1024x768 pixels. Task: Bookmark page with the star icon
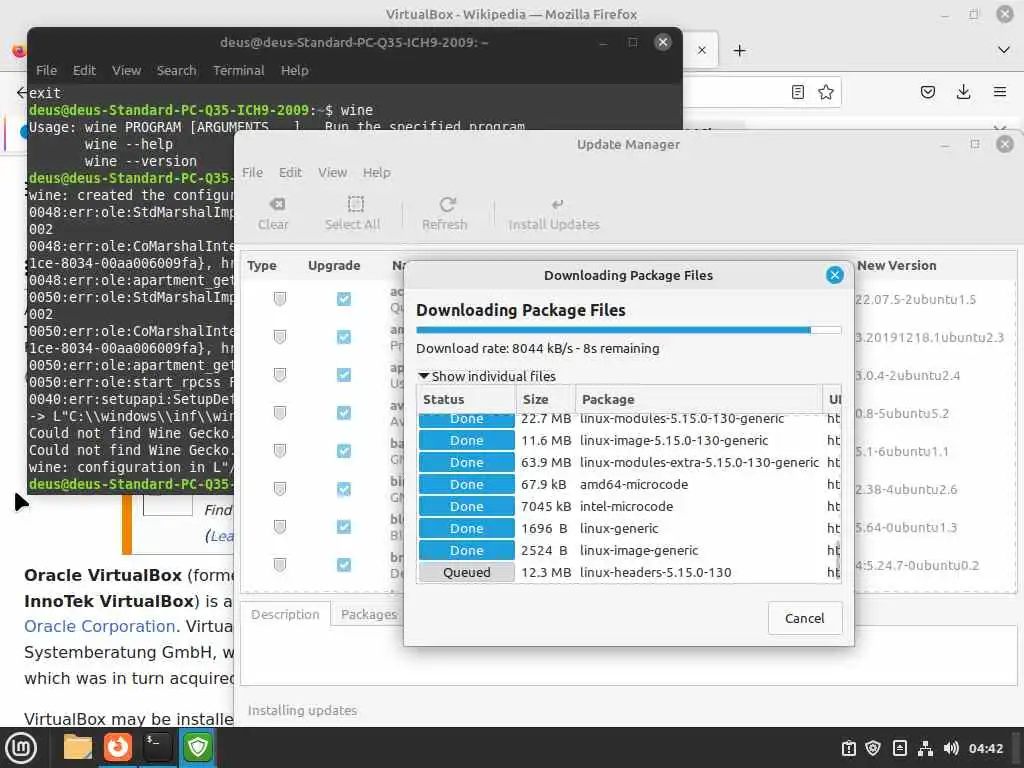click(825, 92)
